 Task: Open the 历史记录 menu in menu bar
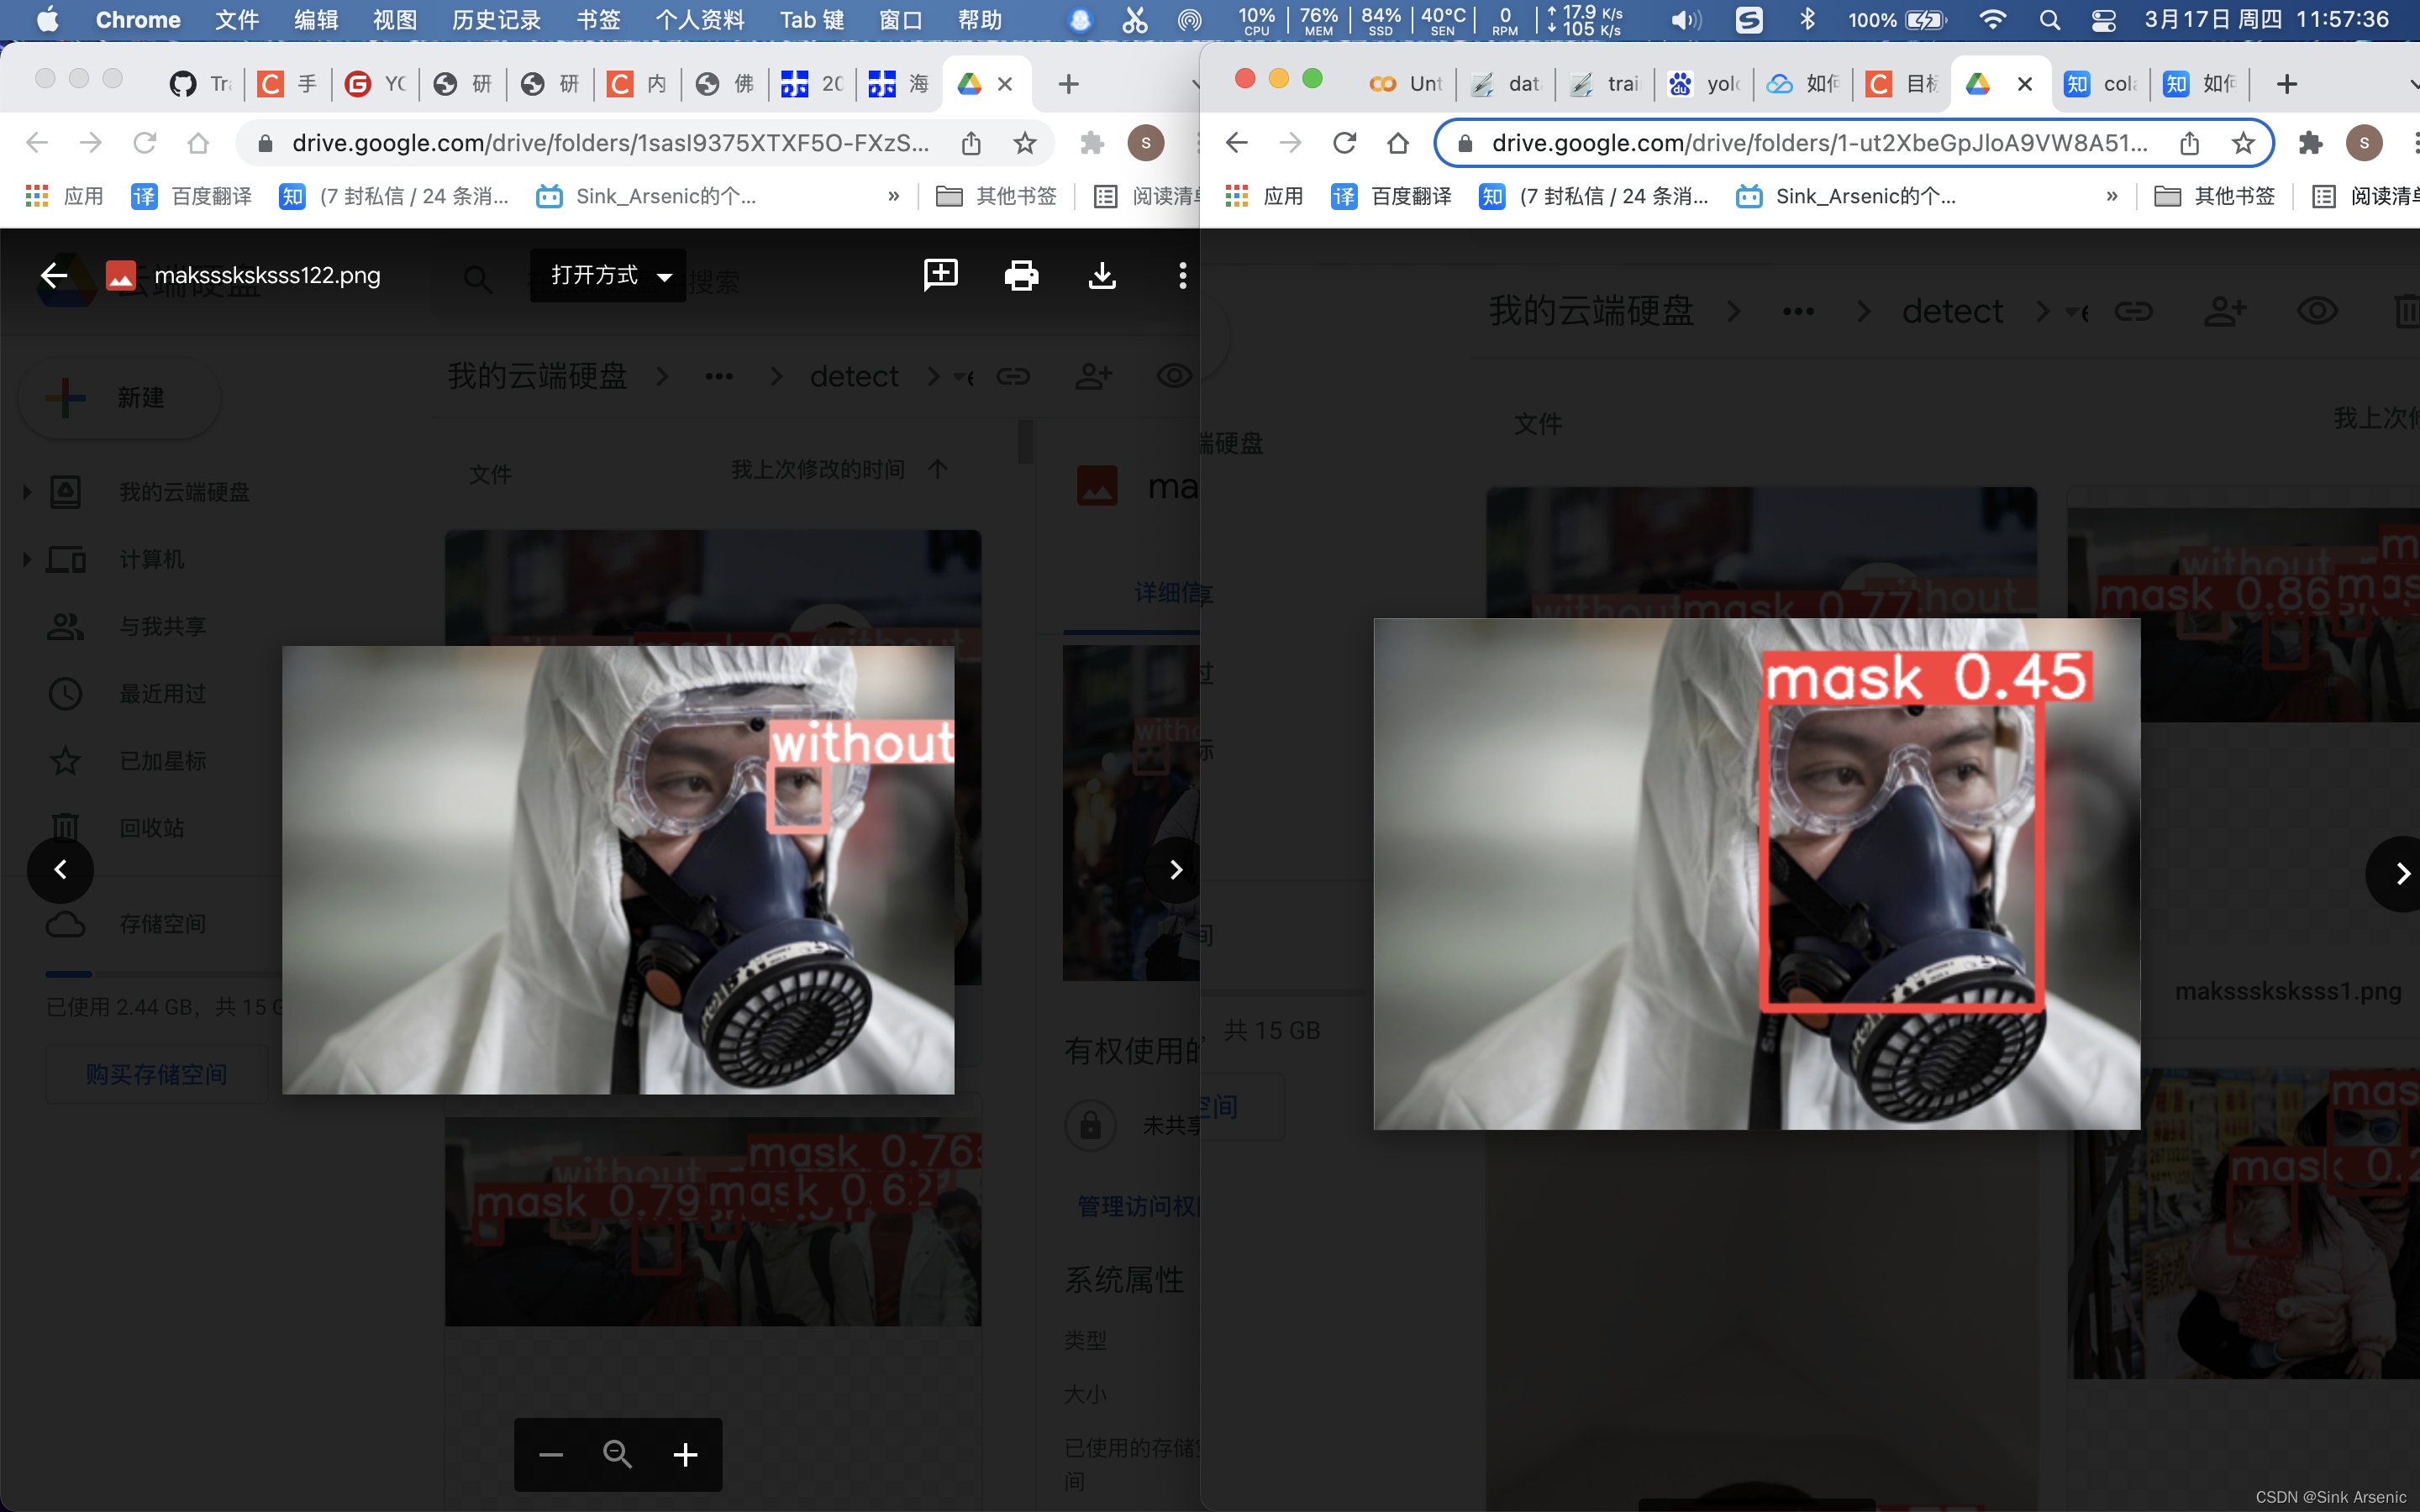(496, 20)
